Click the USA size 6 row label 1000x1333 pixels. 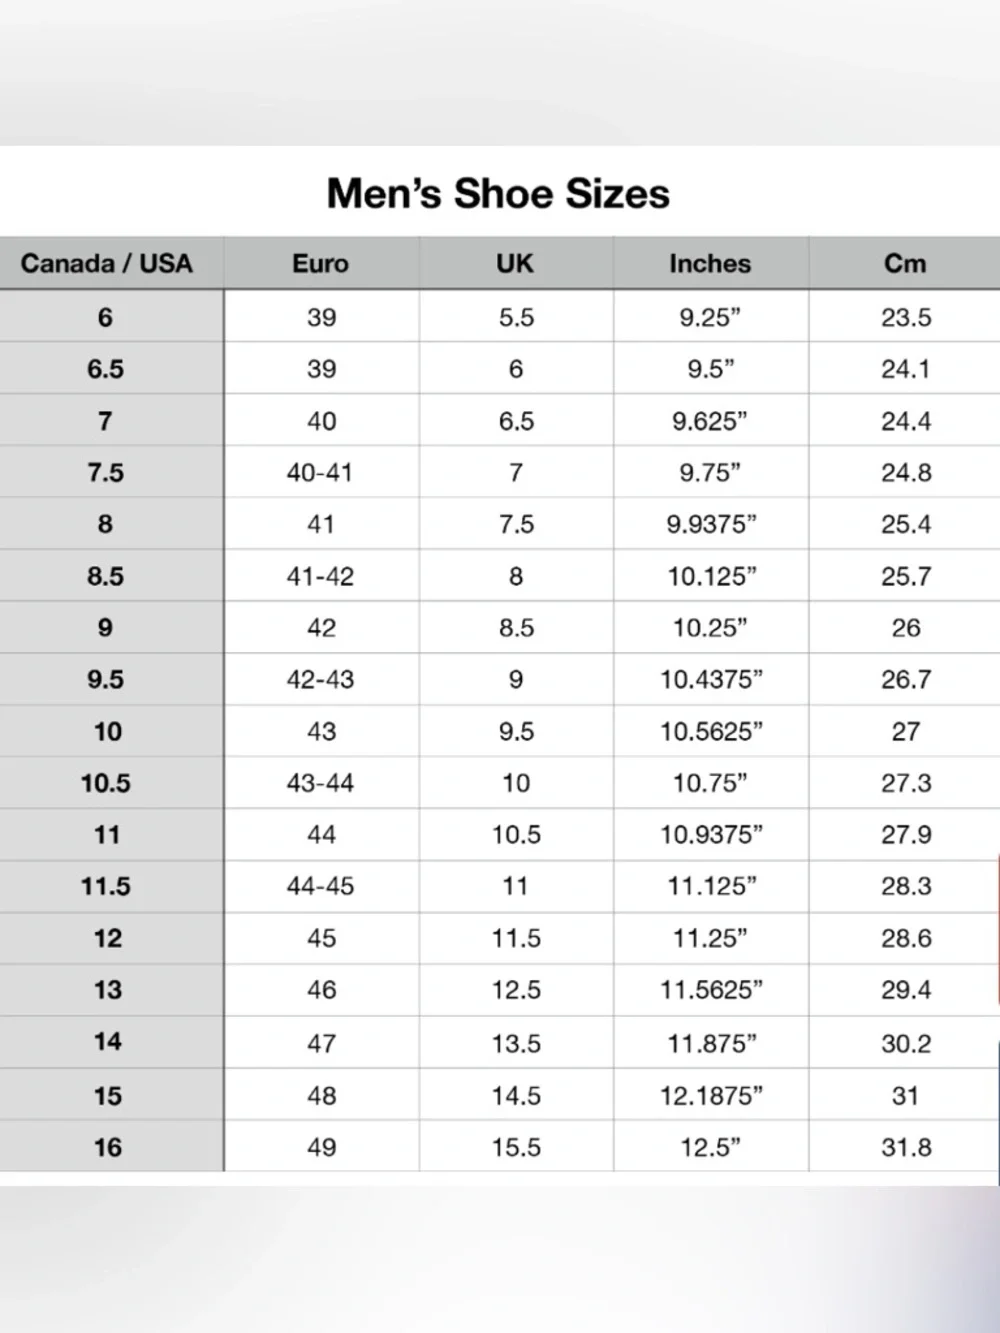[x=105, y=317]
